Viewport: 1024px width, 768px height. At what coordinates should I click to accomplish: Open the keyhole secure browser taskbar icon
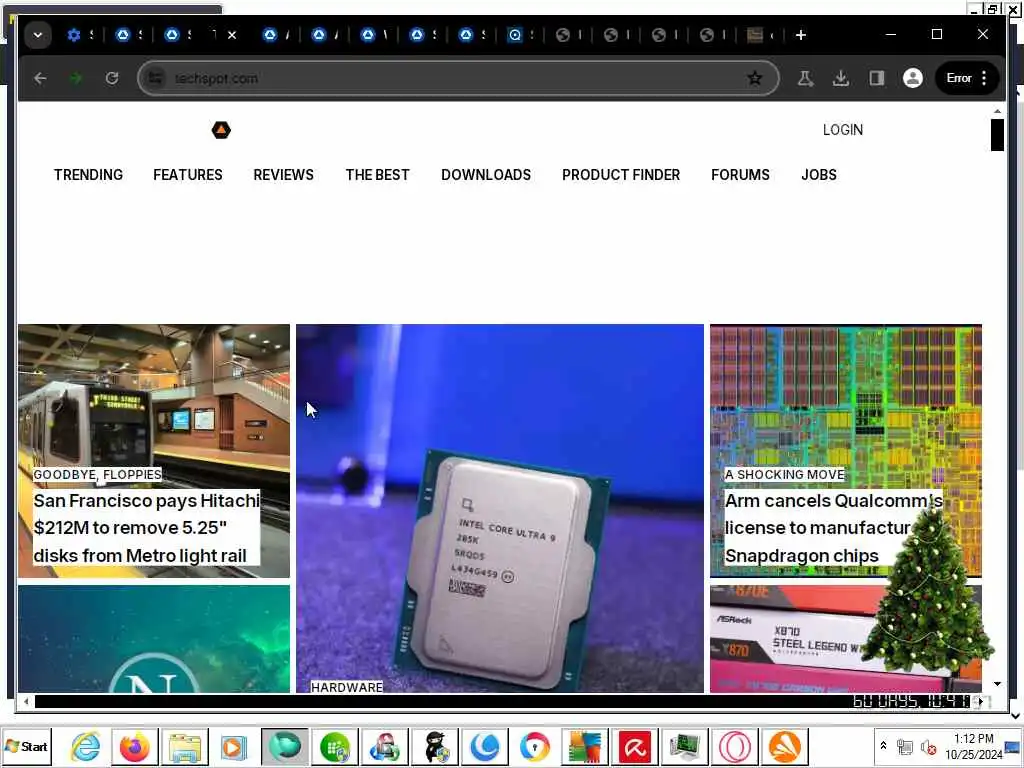535,746
